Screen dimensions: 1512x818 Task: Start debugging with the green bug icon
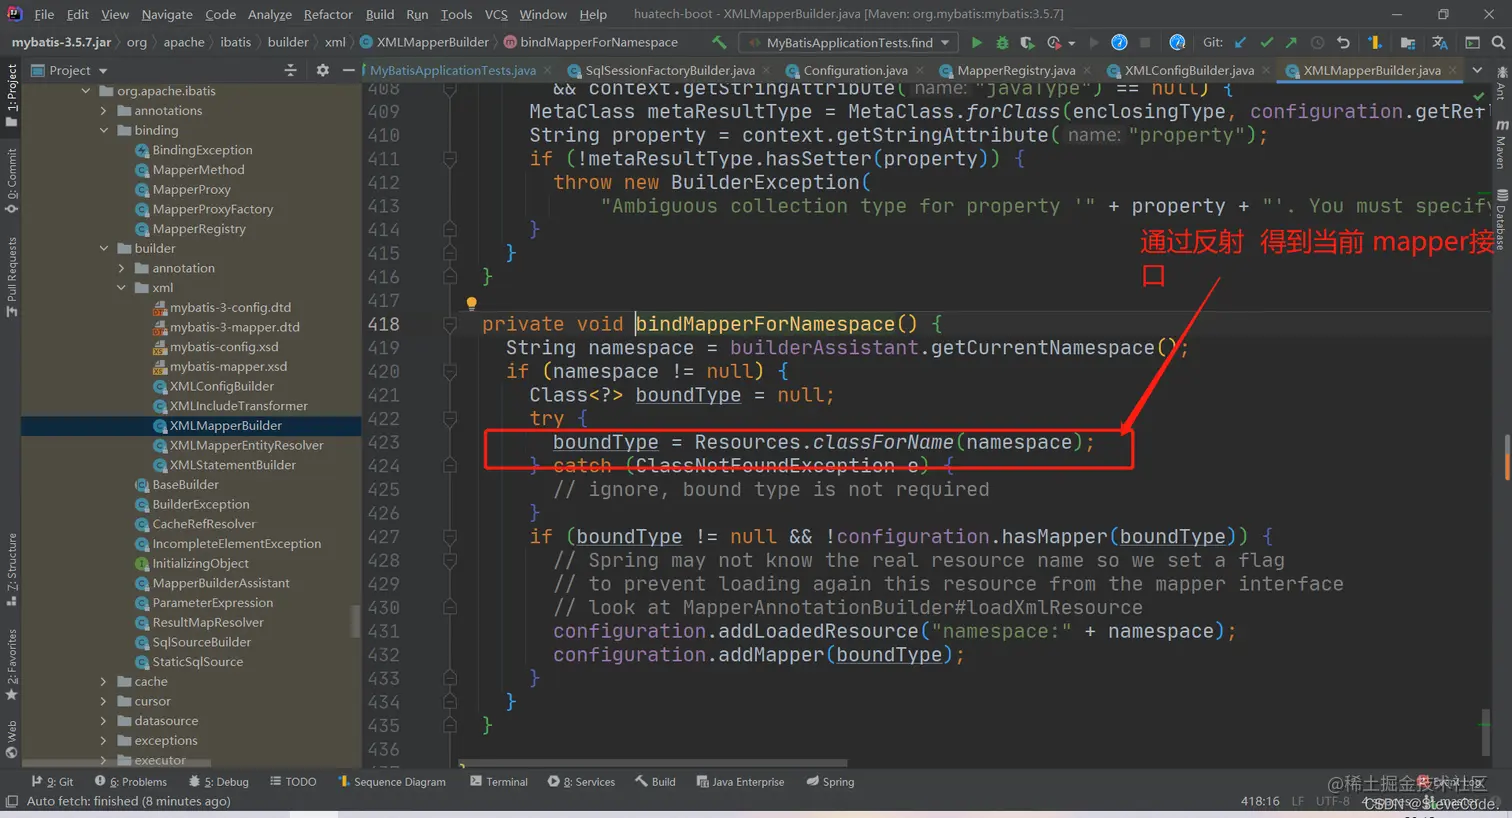tap(1002, 42)
